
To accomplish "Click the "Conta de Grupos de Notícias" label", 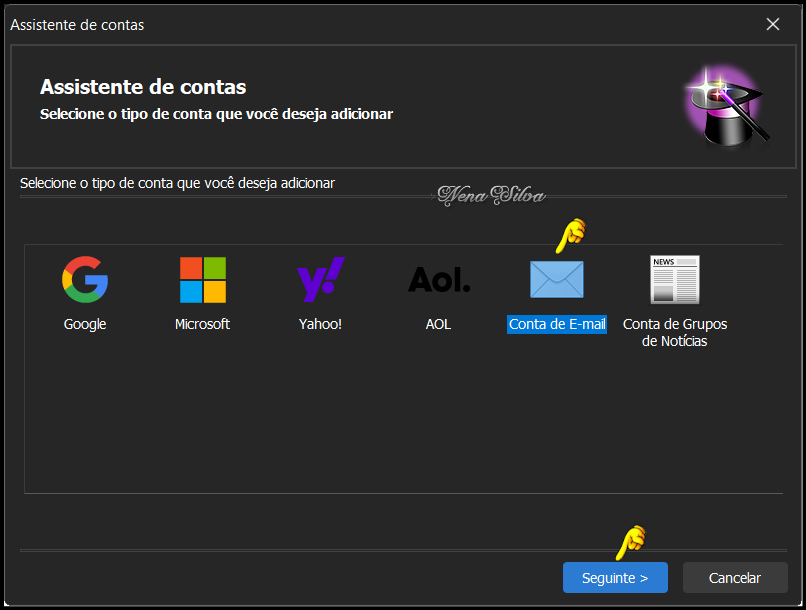I will click(675, 332).
